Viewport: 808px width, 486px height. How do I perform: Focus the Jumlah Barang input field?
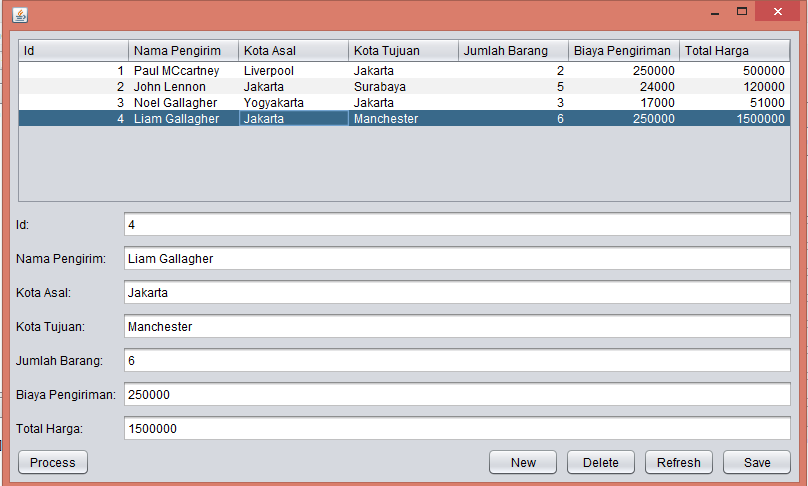pyautogui.click(x=457, y=360)
